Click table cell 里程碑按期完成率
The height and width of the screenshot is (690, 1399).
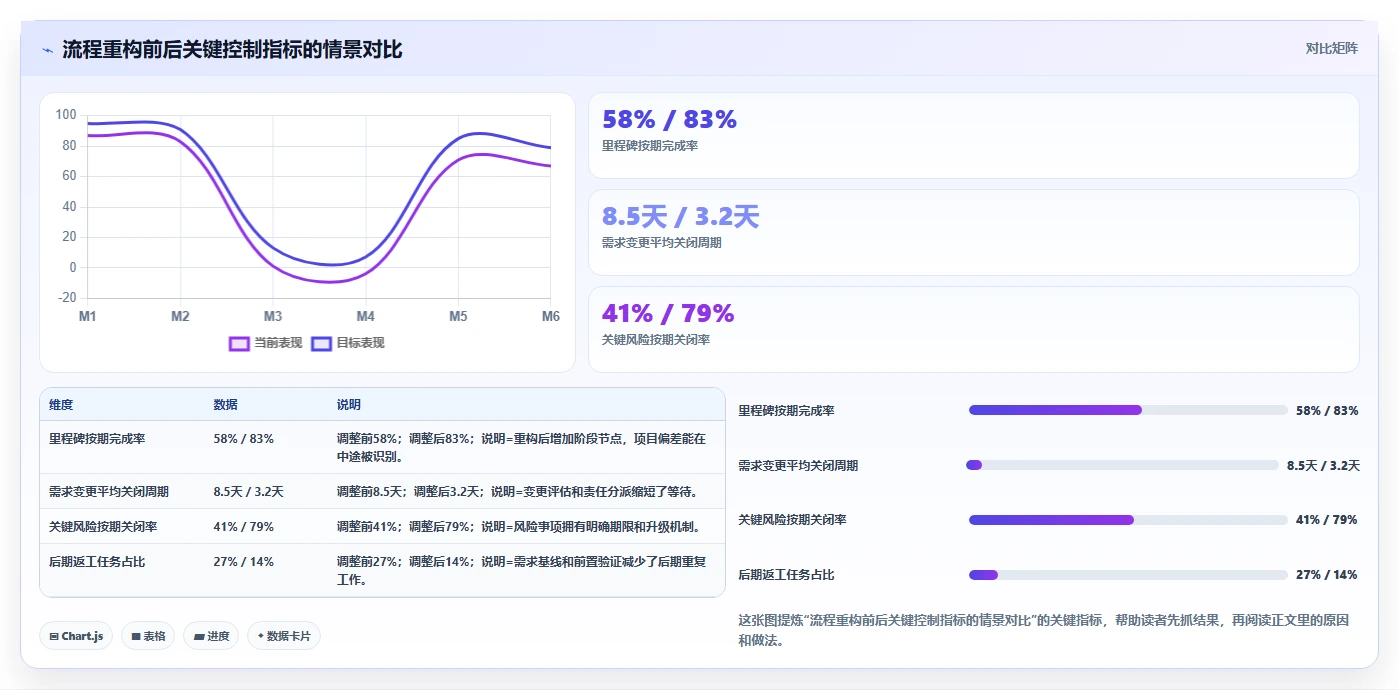coord(97,439)
